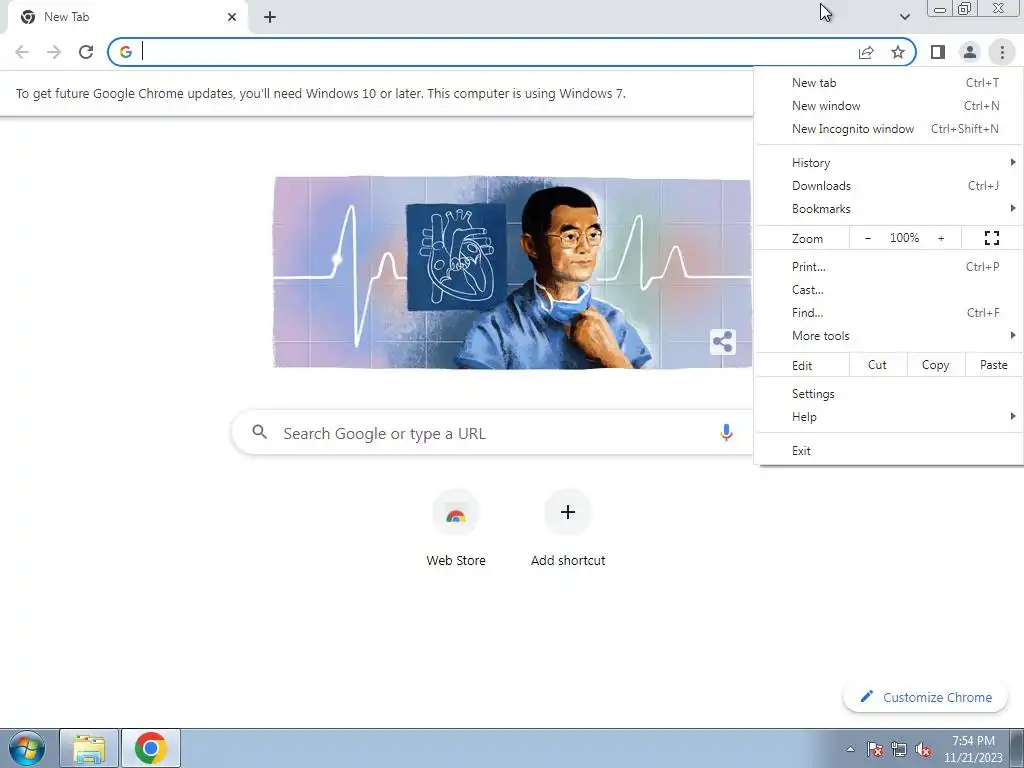Click Cut in the Edit row
1024x768 pixels.
877,365
